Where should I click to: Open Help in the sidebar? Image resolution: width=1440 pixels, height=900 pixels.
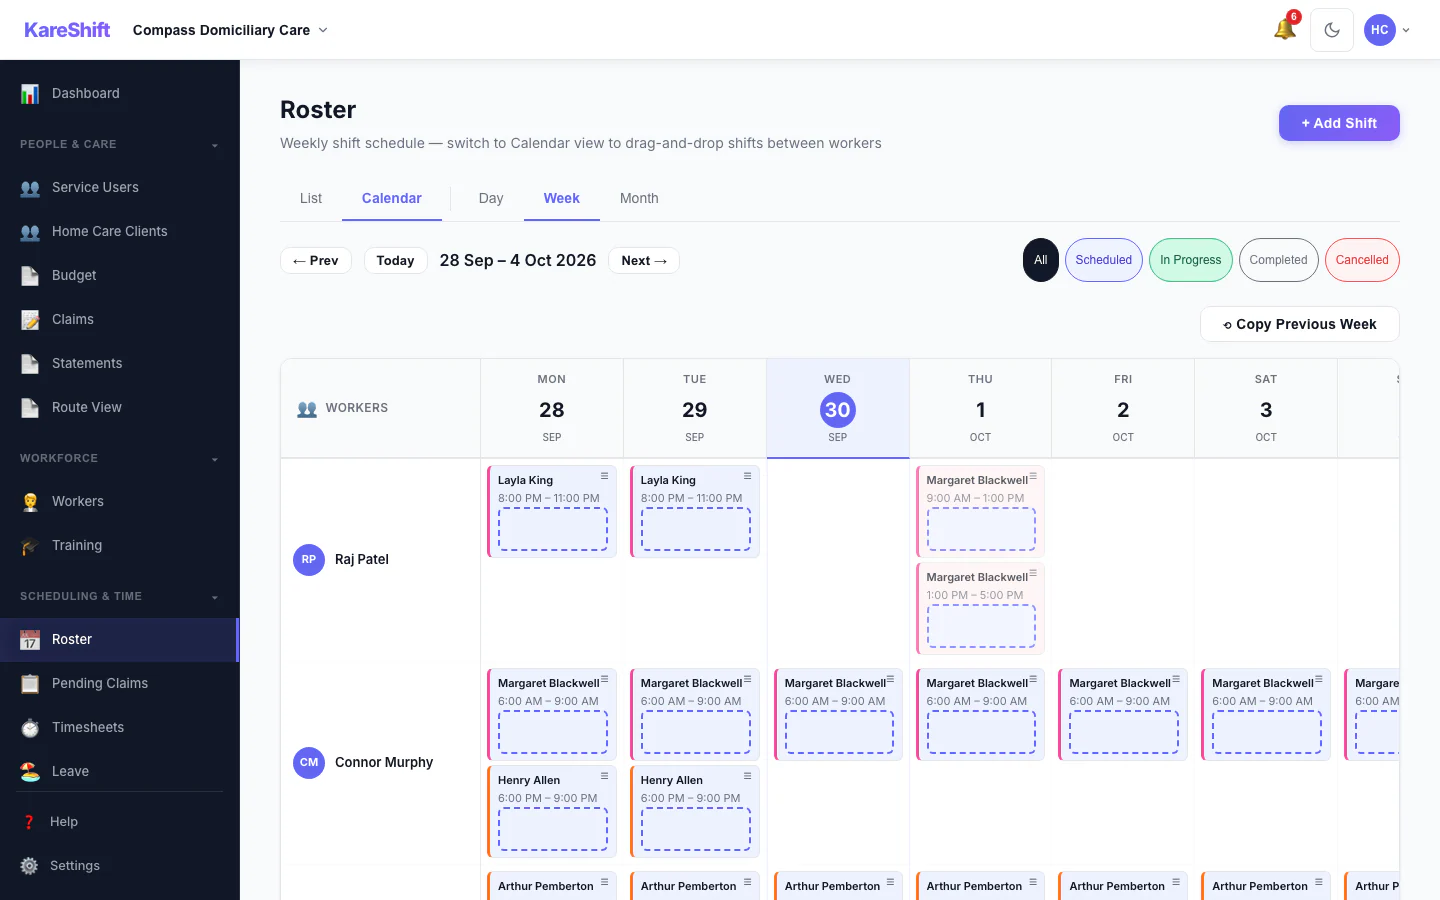pyautogui.click(x=120, y=821)
